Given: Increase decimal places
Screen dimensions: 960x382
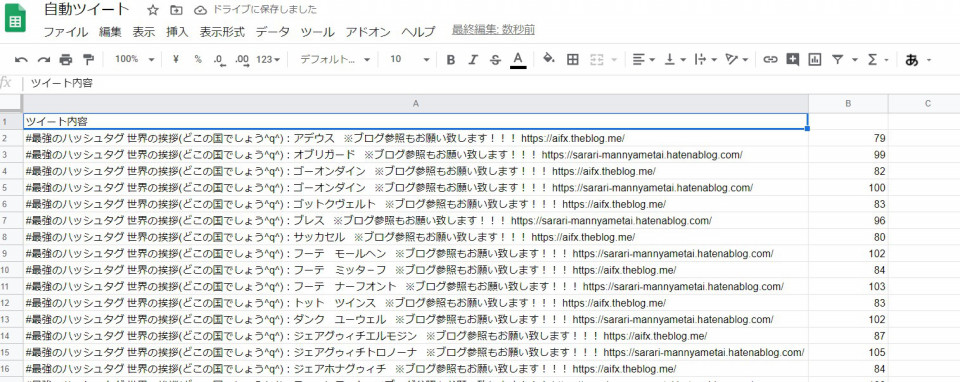Looking at the screenshot, I should tap(242, 59).
